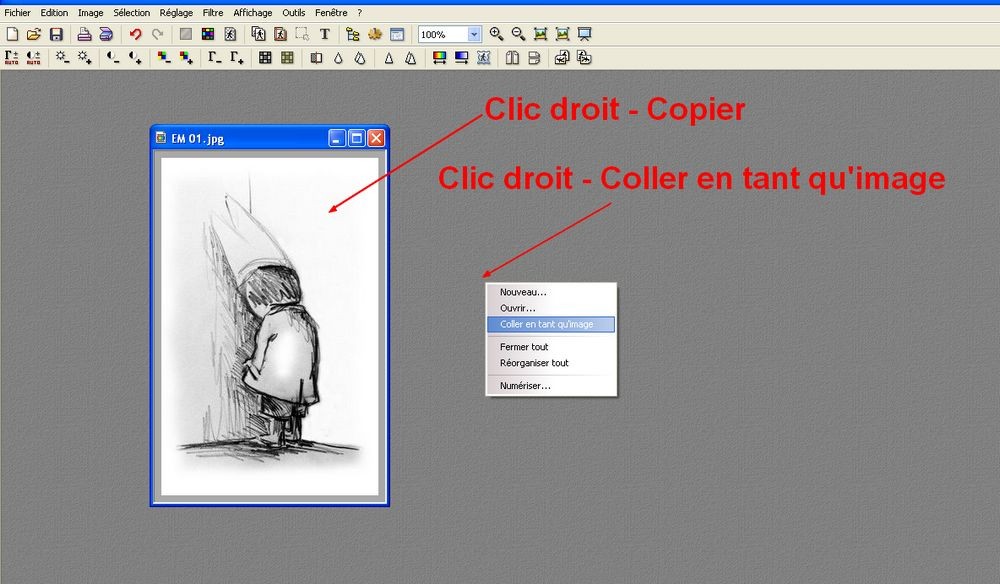
Task: Click the Zoom in magnifier icon
Action: pyautogui.click(x=497, y=34)
